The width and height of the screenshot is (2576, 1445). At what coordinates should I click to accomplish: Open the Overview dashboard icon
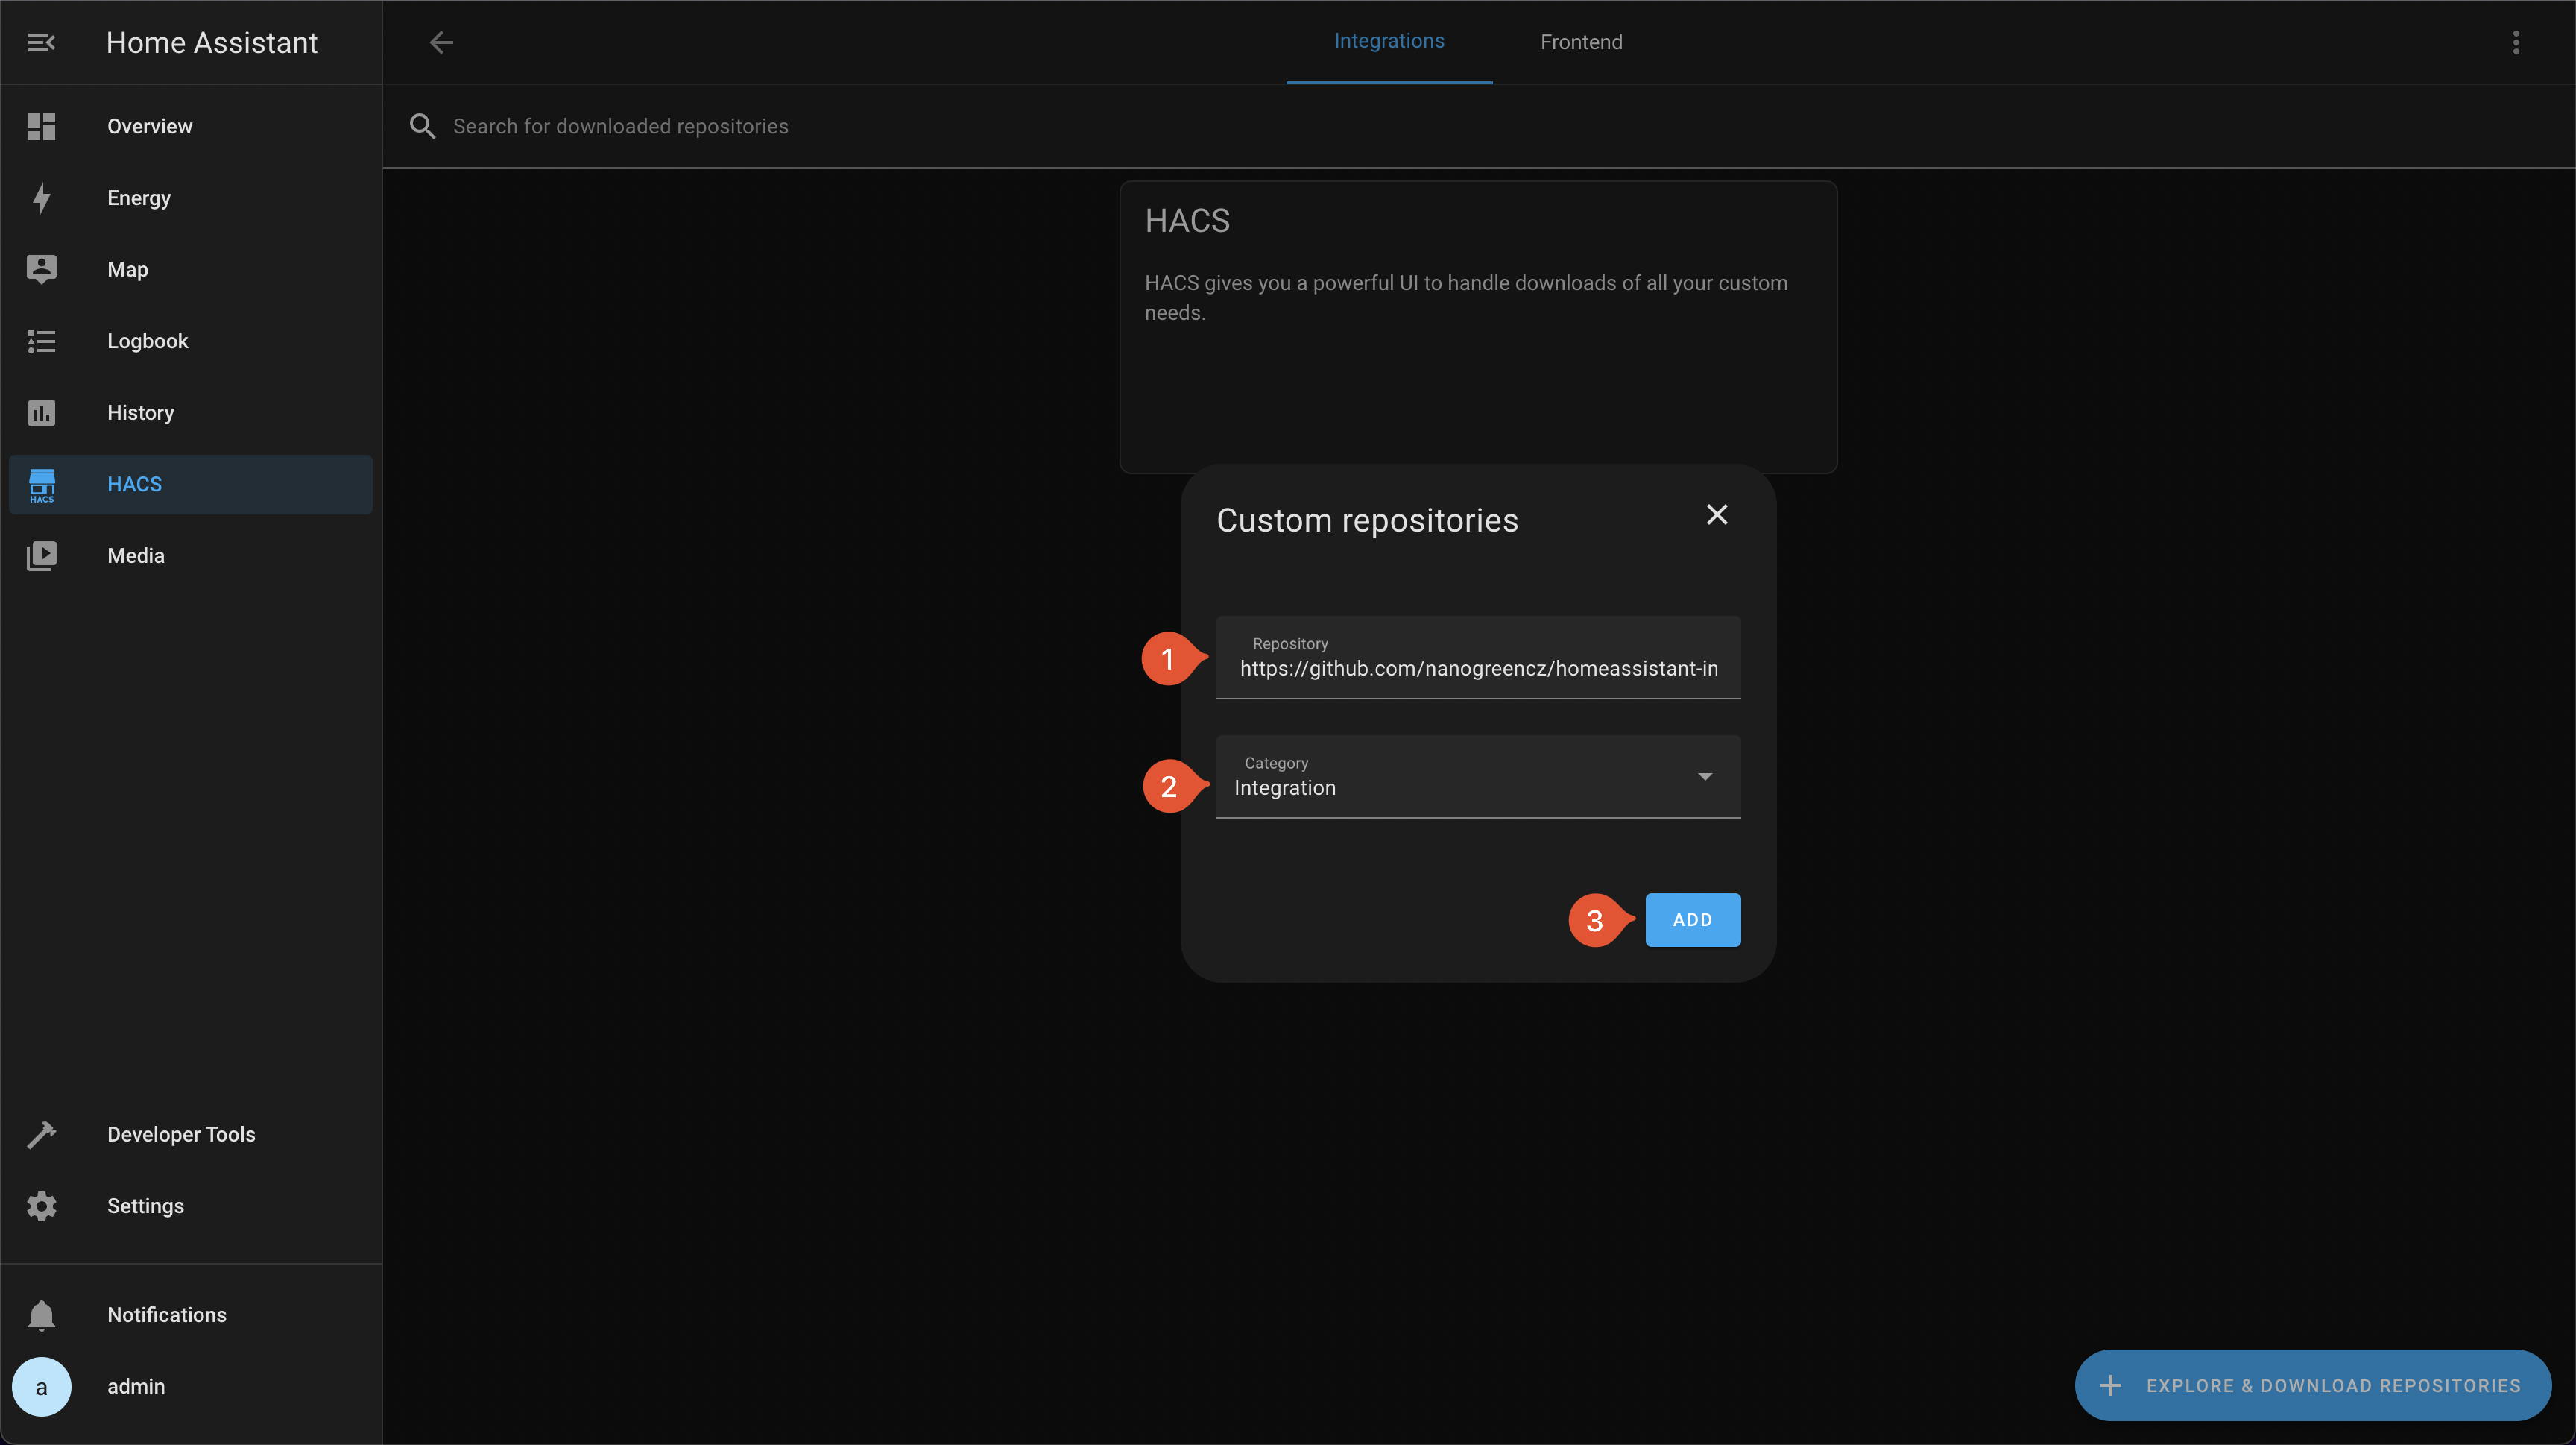pyautogui.click(x=41, y=126)
